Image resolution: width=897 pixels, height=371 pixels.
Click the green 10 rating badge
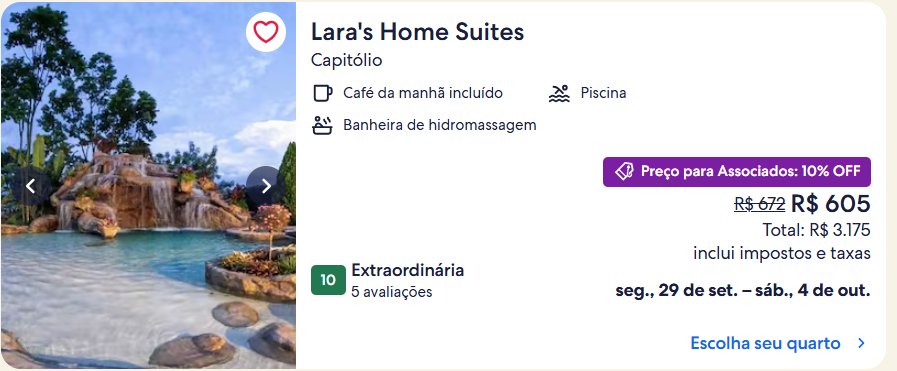(328, 280)
